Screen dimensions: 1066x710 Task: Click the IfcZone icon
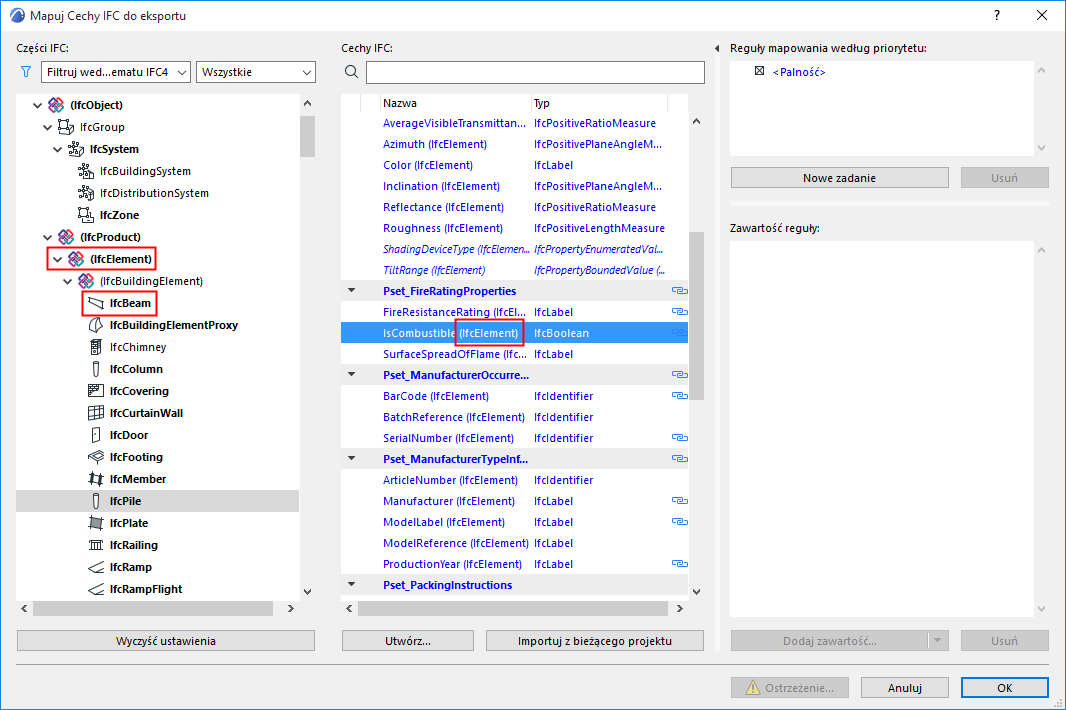pos(86,215)
